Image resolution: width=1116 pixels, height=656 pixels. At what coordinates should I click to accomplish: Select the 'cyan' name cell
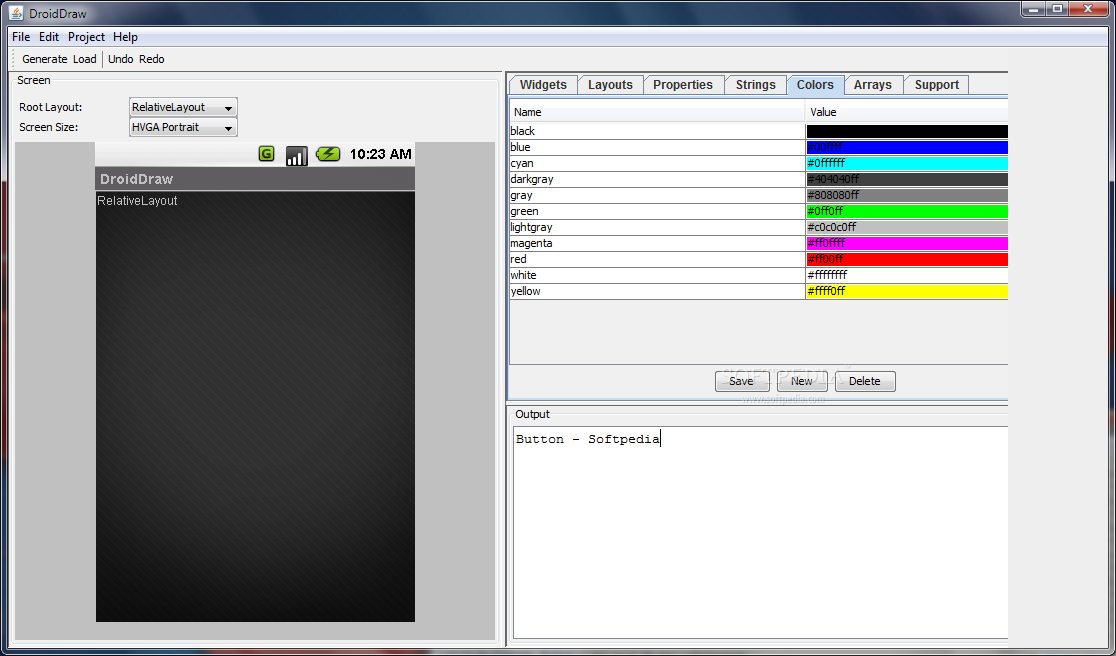tap(657, 163)
